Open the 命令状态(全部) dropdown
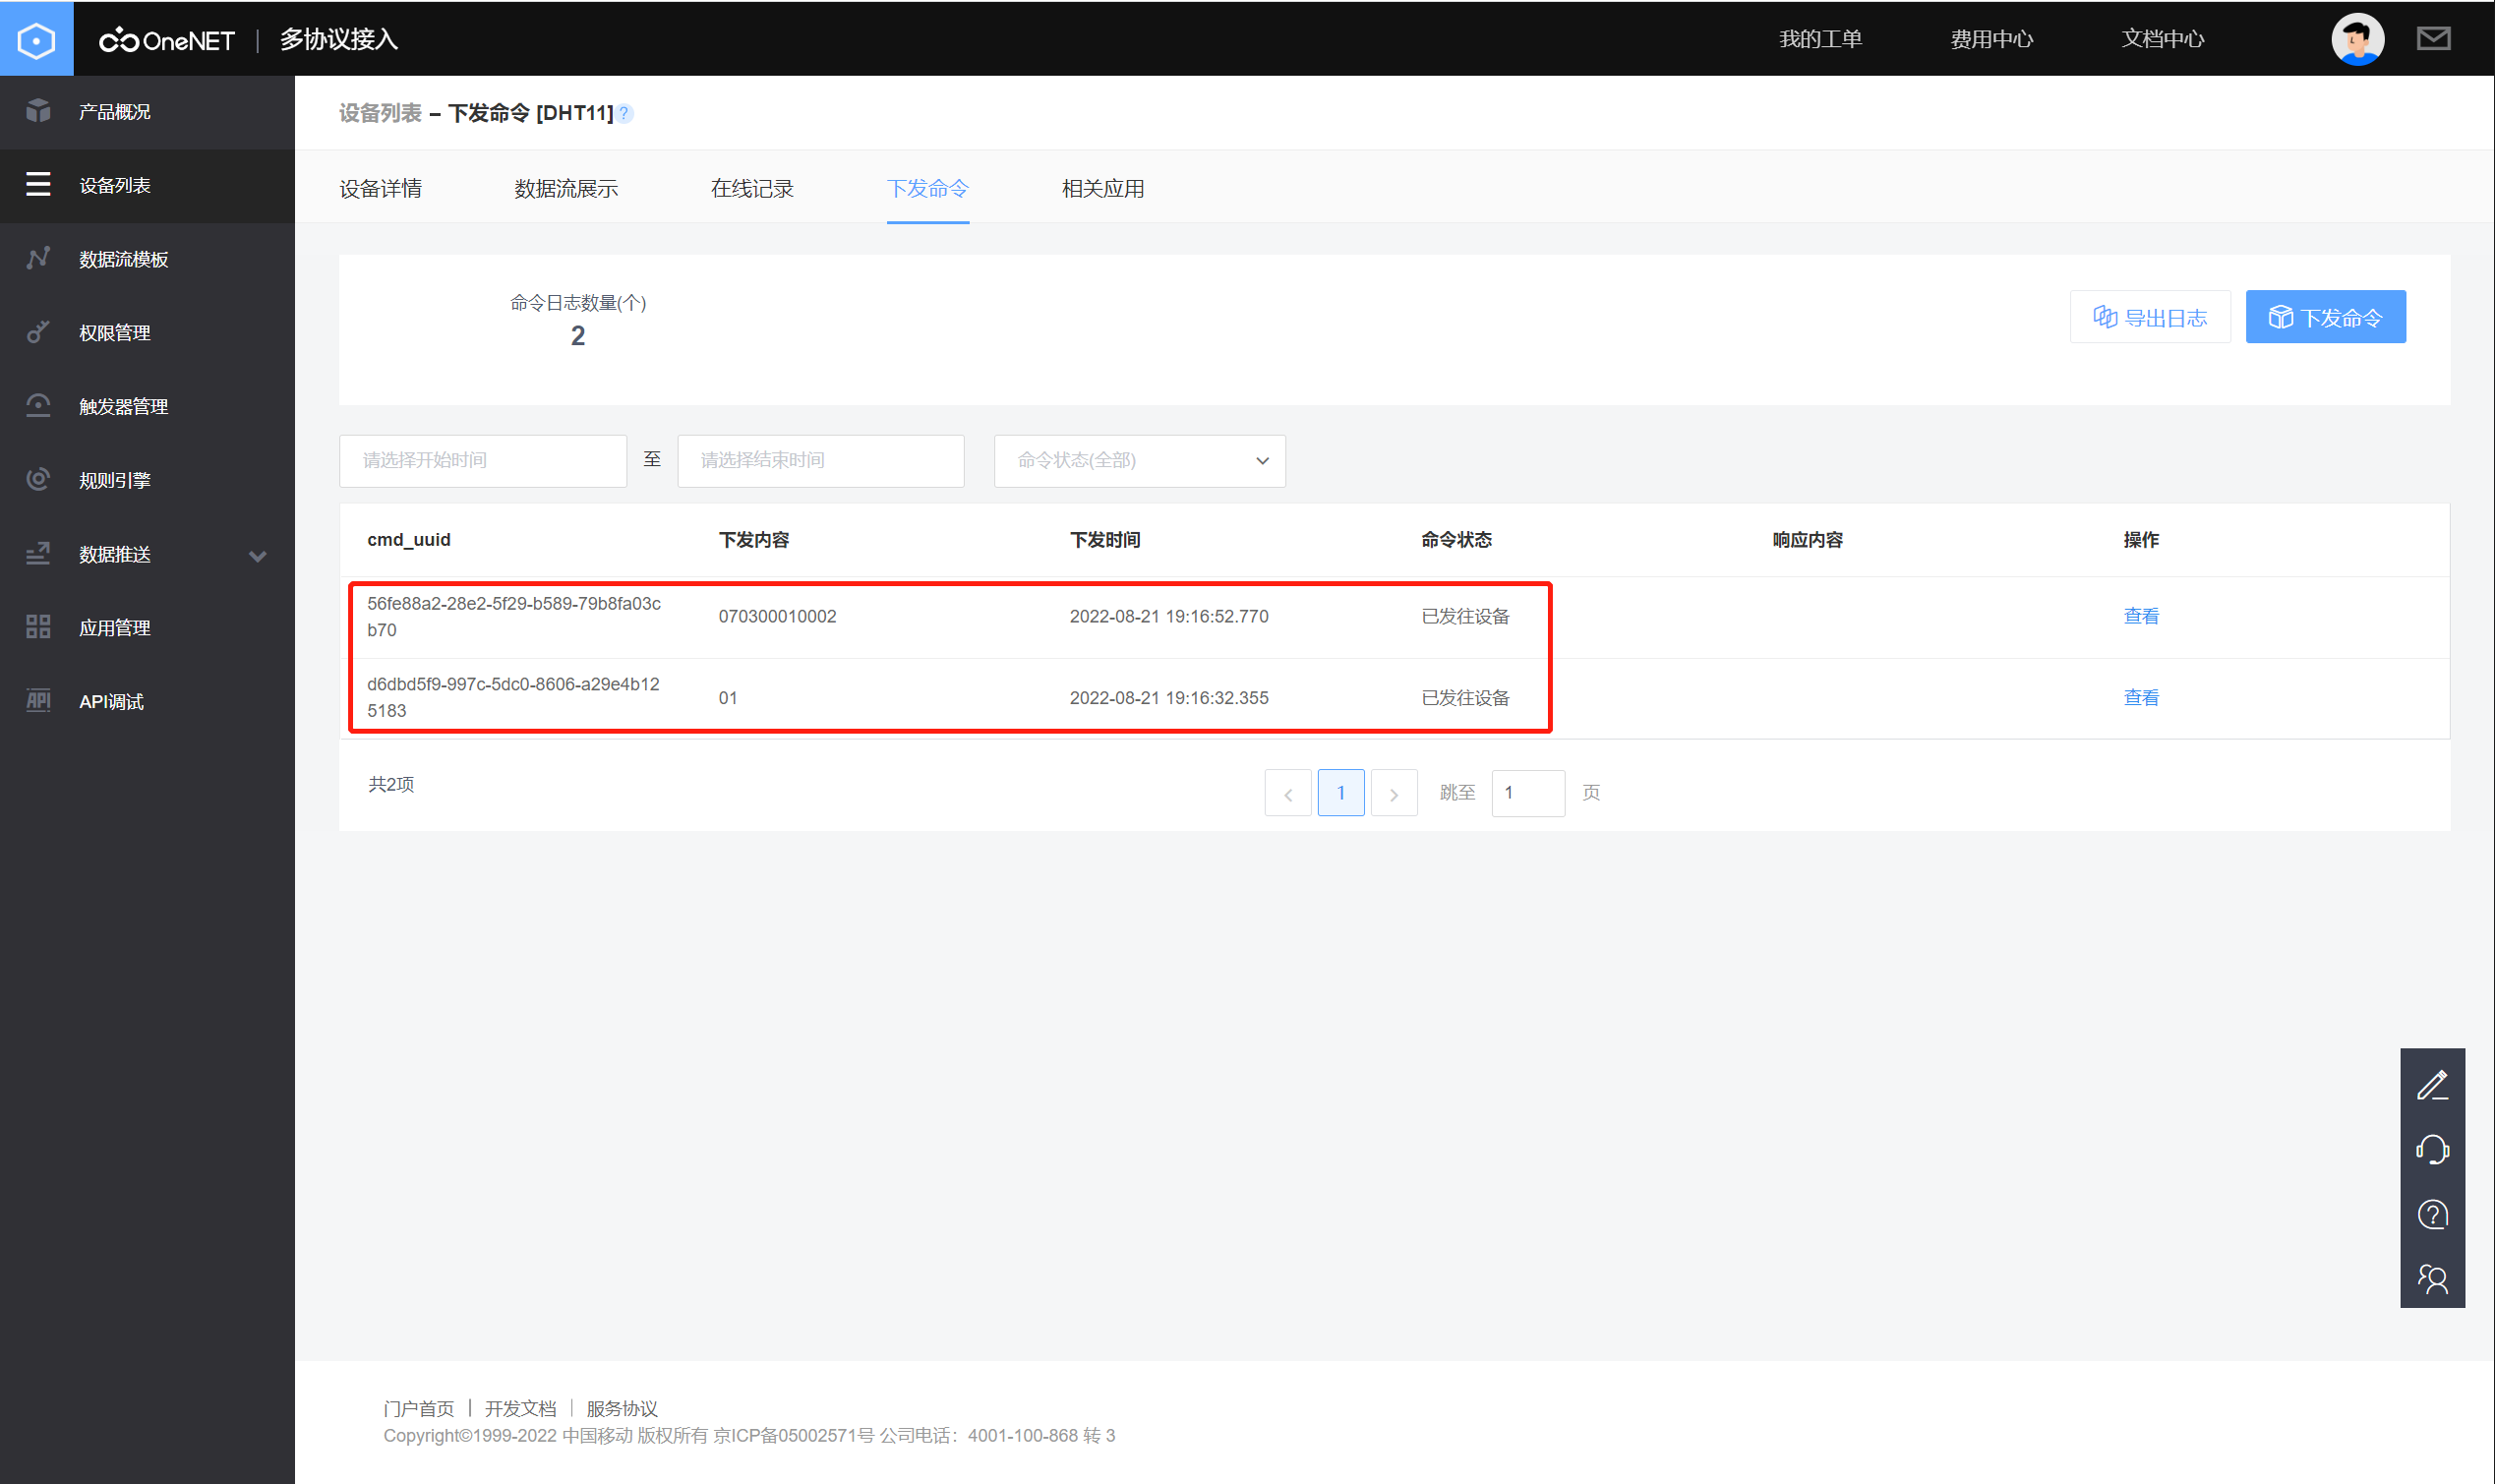Image resolution: width=2495 pixels, height=1484 pixels. point(1139,461)
